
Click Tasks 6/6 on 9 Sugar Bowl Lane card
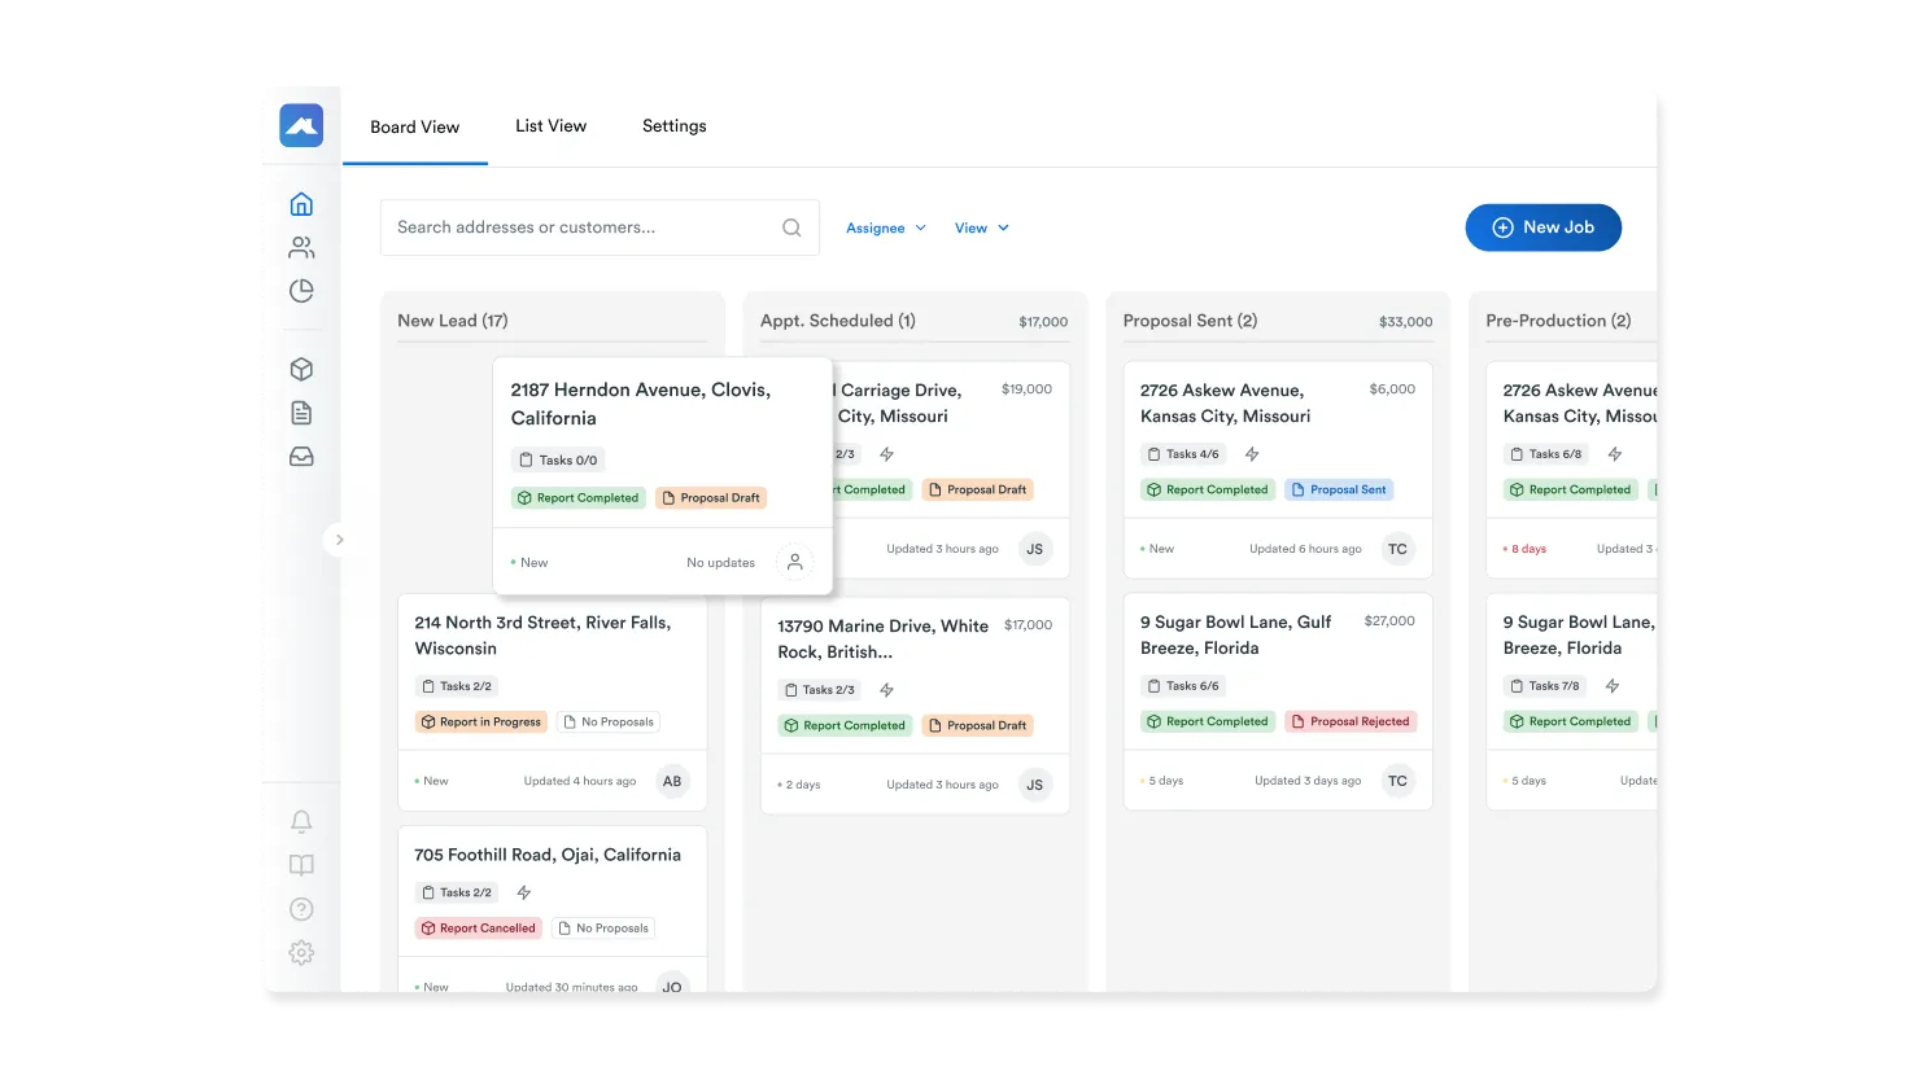click(x=1183, y=686)
